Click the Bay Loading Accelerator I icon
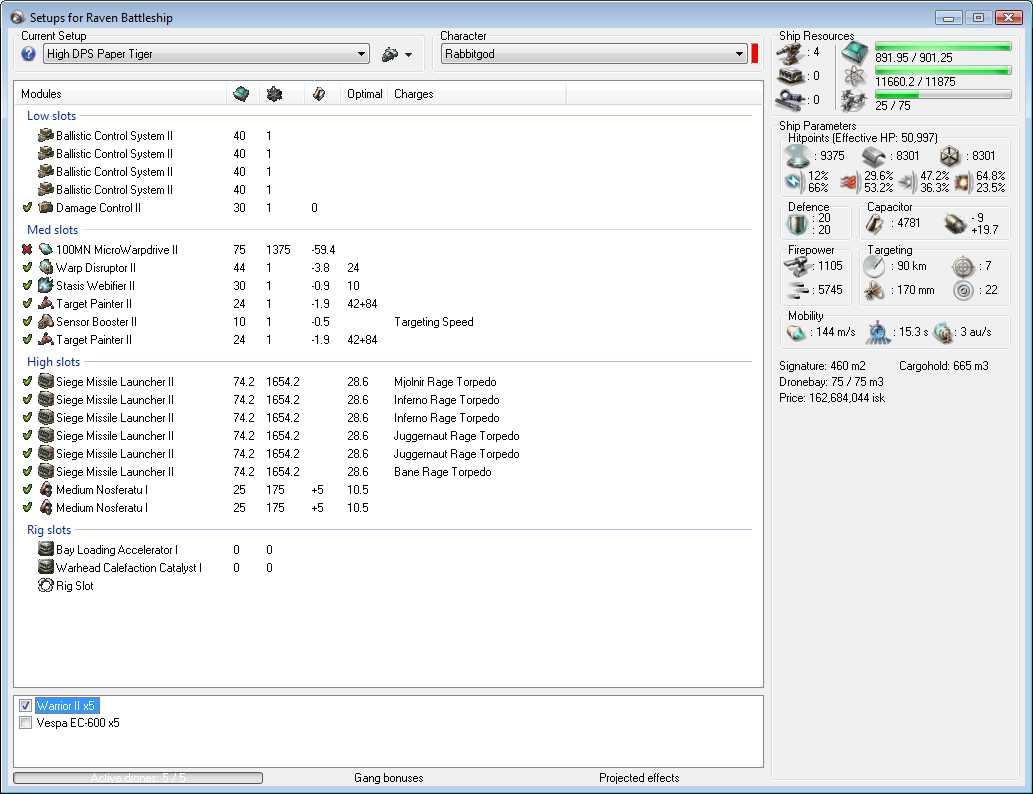The image size is (1033, 794). (x=45, y=550)
